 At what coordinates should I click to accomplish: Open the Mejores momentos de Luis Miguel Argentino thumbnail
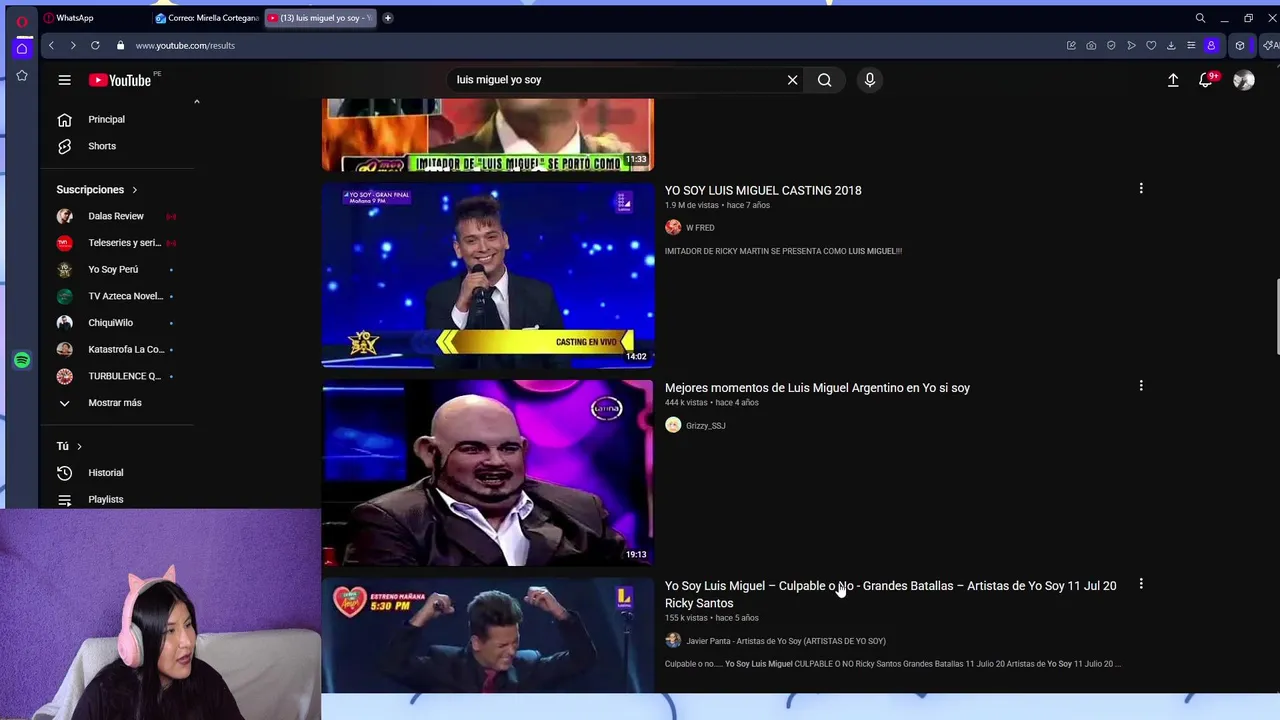click(488, 473)
